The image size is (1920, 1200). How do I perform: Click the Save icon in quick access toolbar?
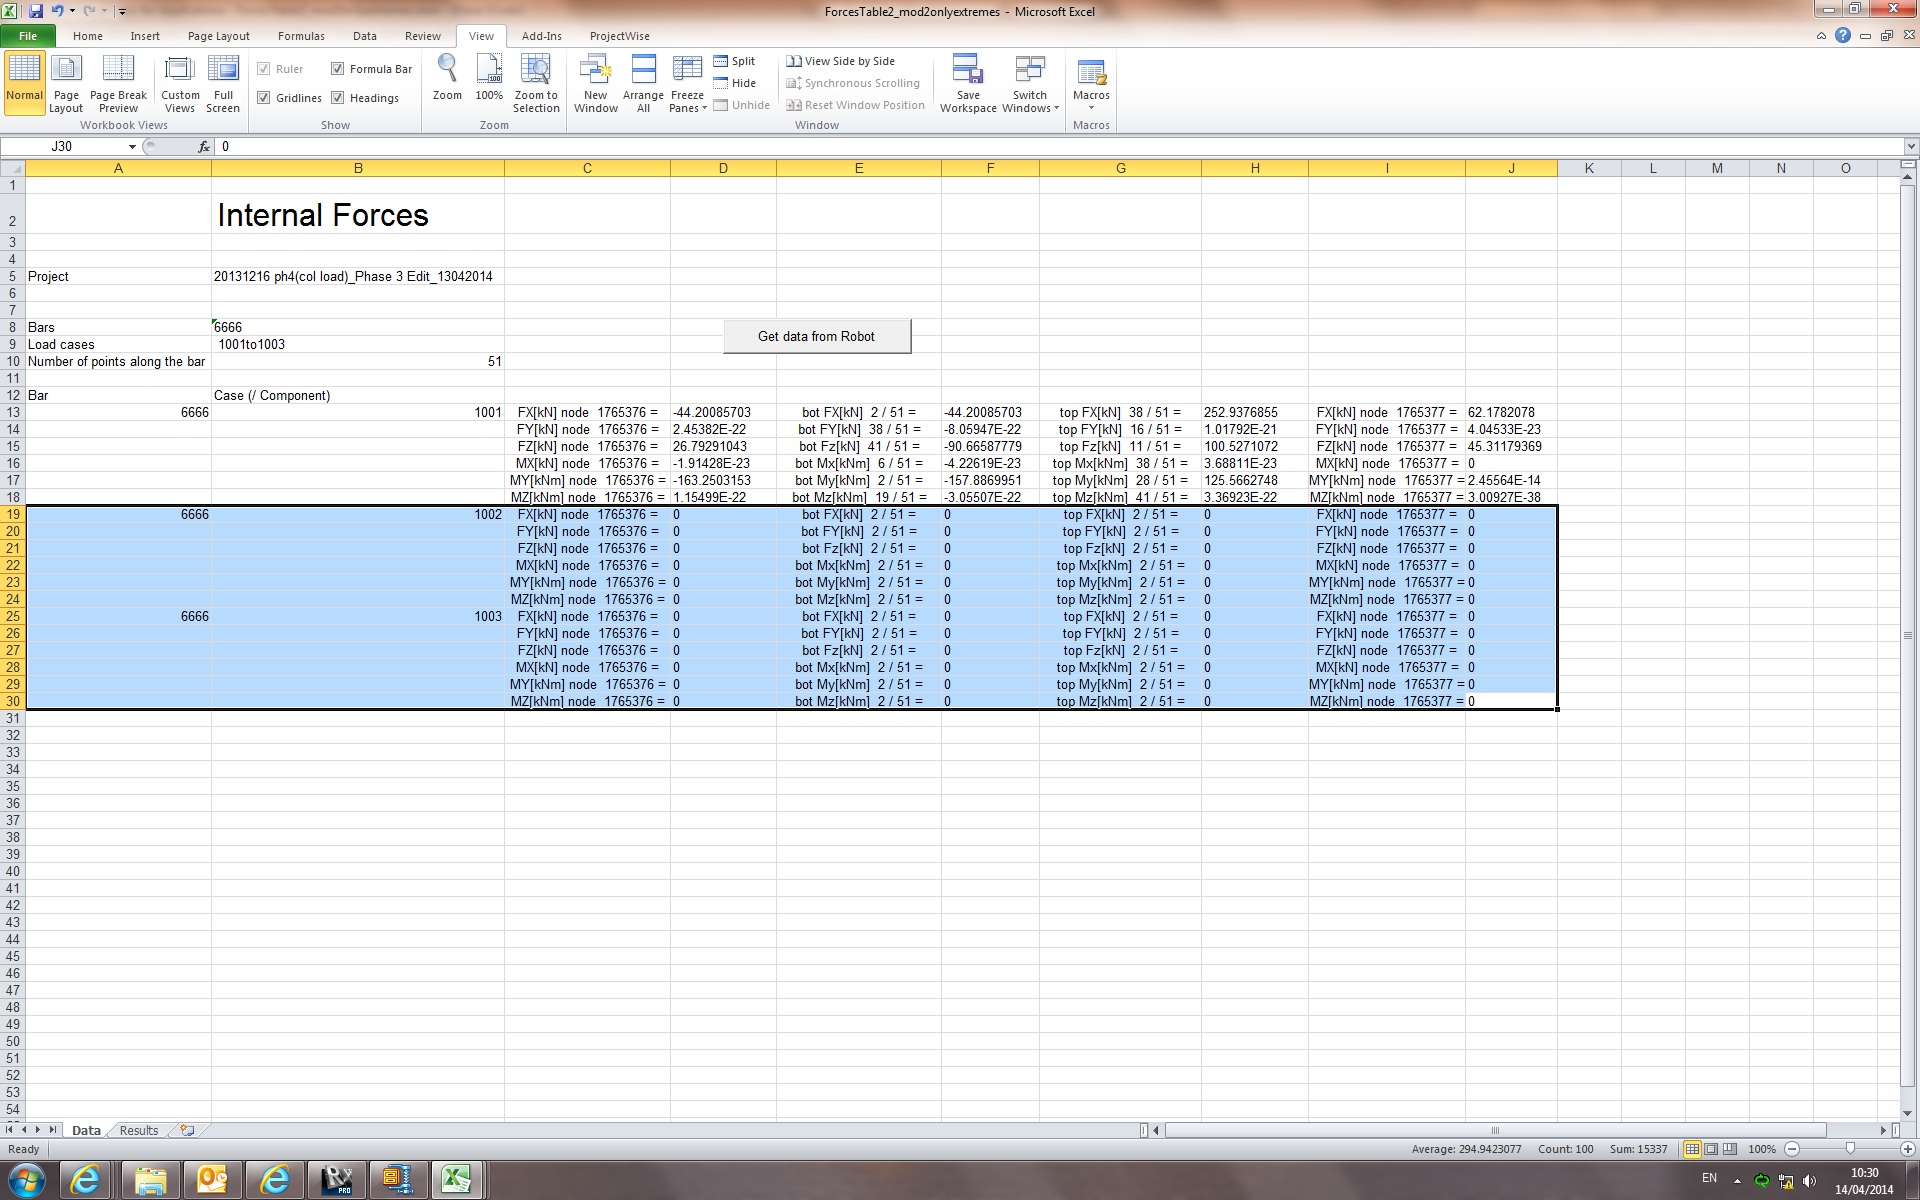tap(36, 11)
